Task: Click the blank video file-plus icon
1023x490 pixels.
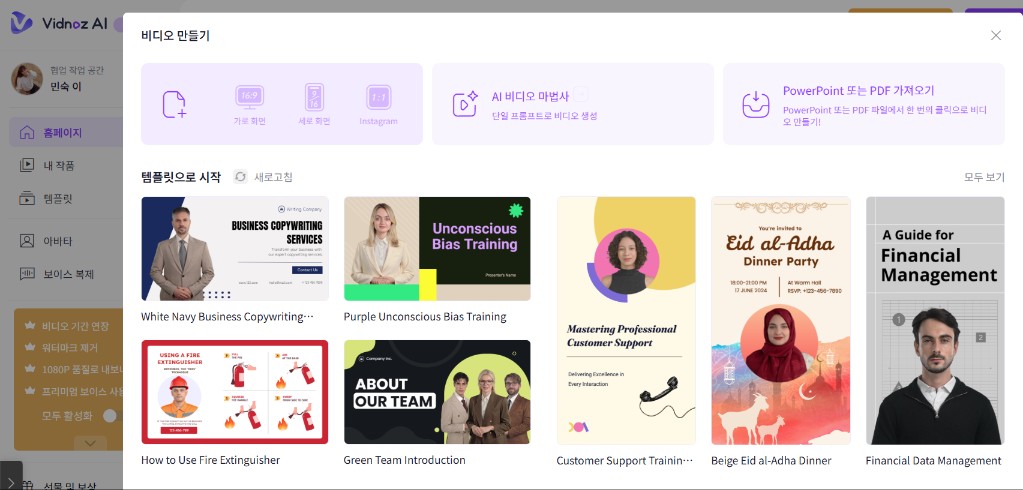Action: (175, 104)
